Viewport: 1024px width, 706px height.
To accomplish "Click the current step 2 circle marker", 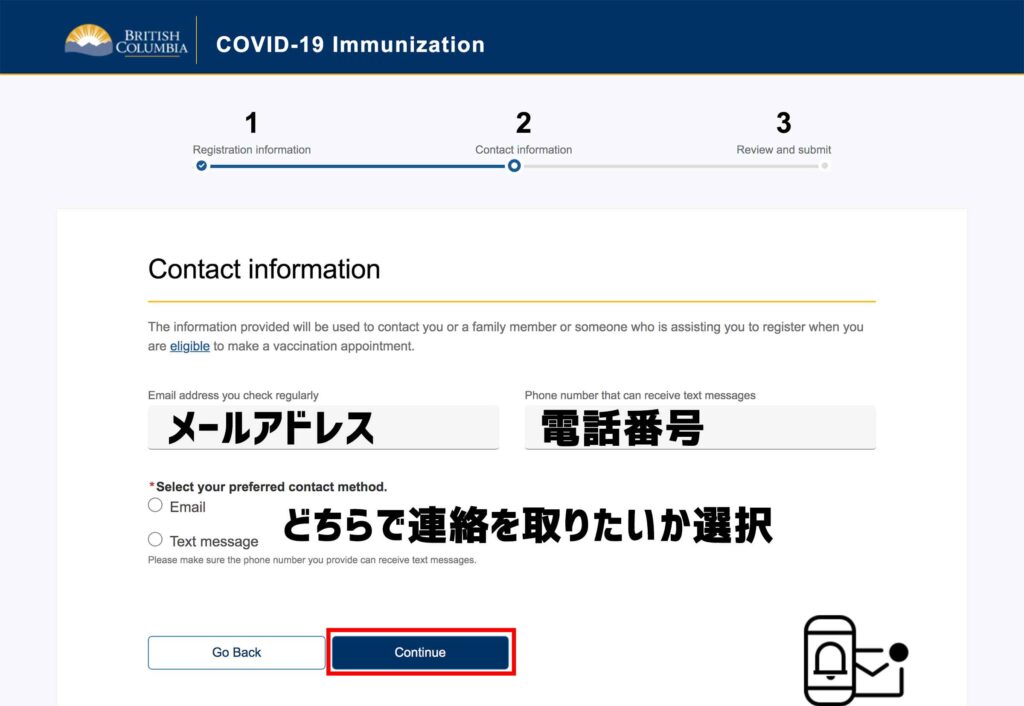I will coord(514,166).
